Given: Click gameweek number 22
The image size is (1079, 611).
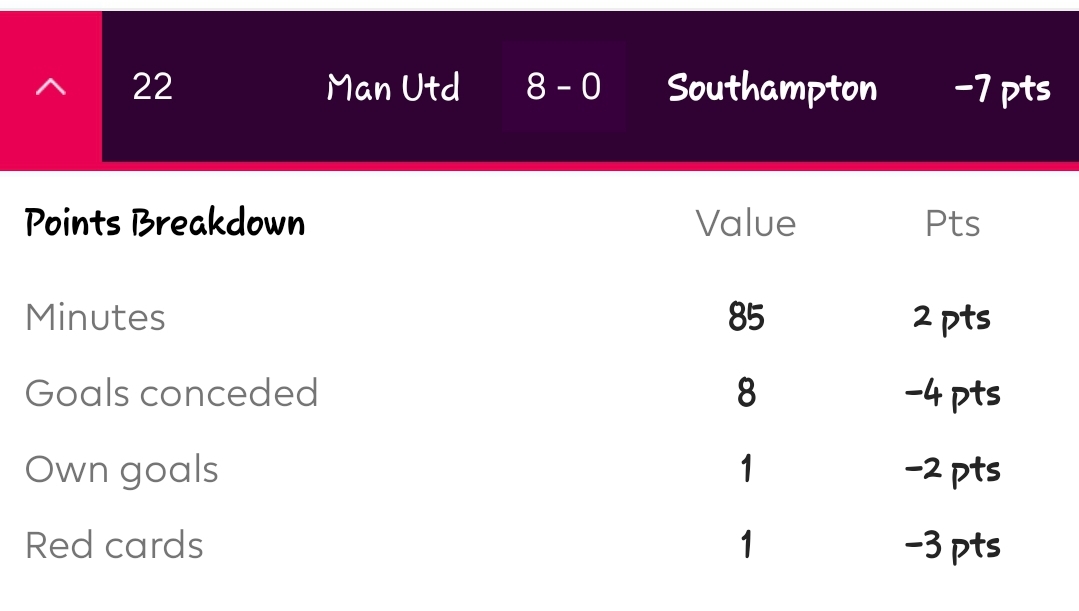Looking at the screenshot, I should pos(152,87).
